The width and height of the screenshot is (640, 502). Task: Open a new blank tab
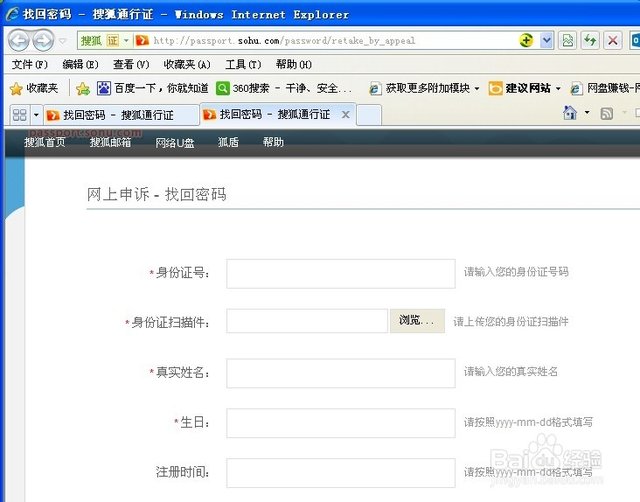point(369,115)
